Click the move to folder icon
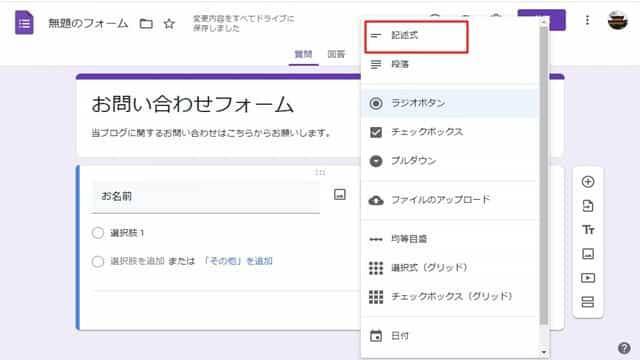Image resolution: width=640 pixels, height=360 pixels. click(x=146, y=24)
